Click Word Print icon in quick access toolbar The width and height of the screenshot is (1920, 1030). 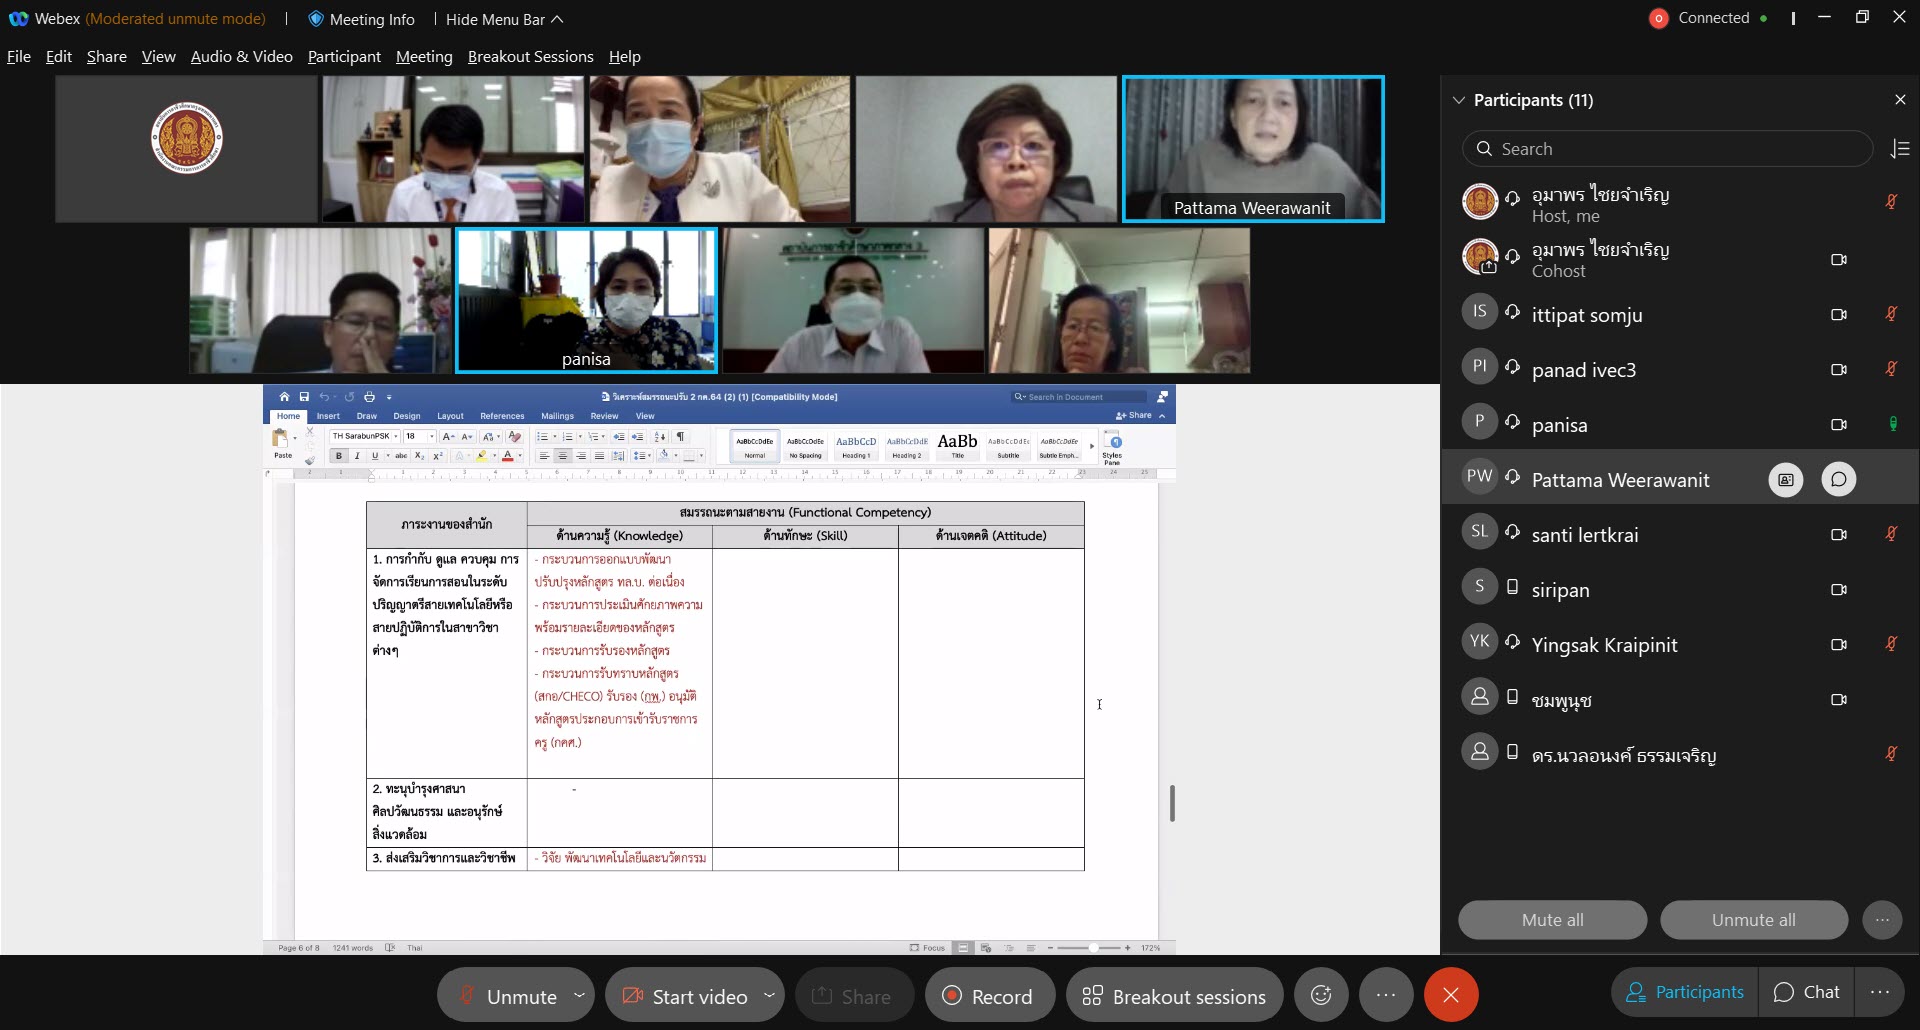click(369, 397)
